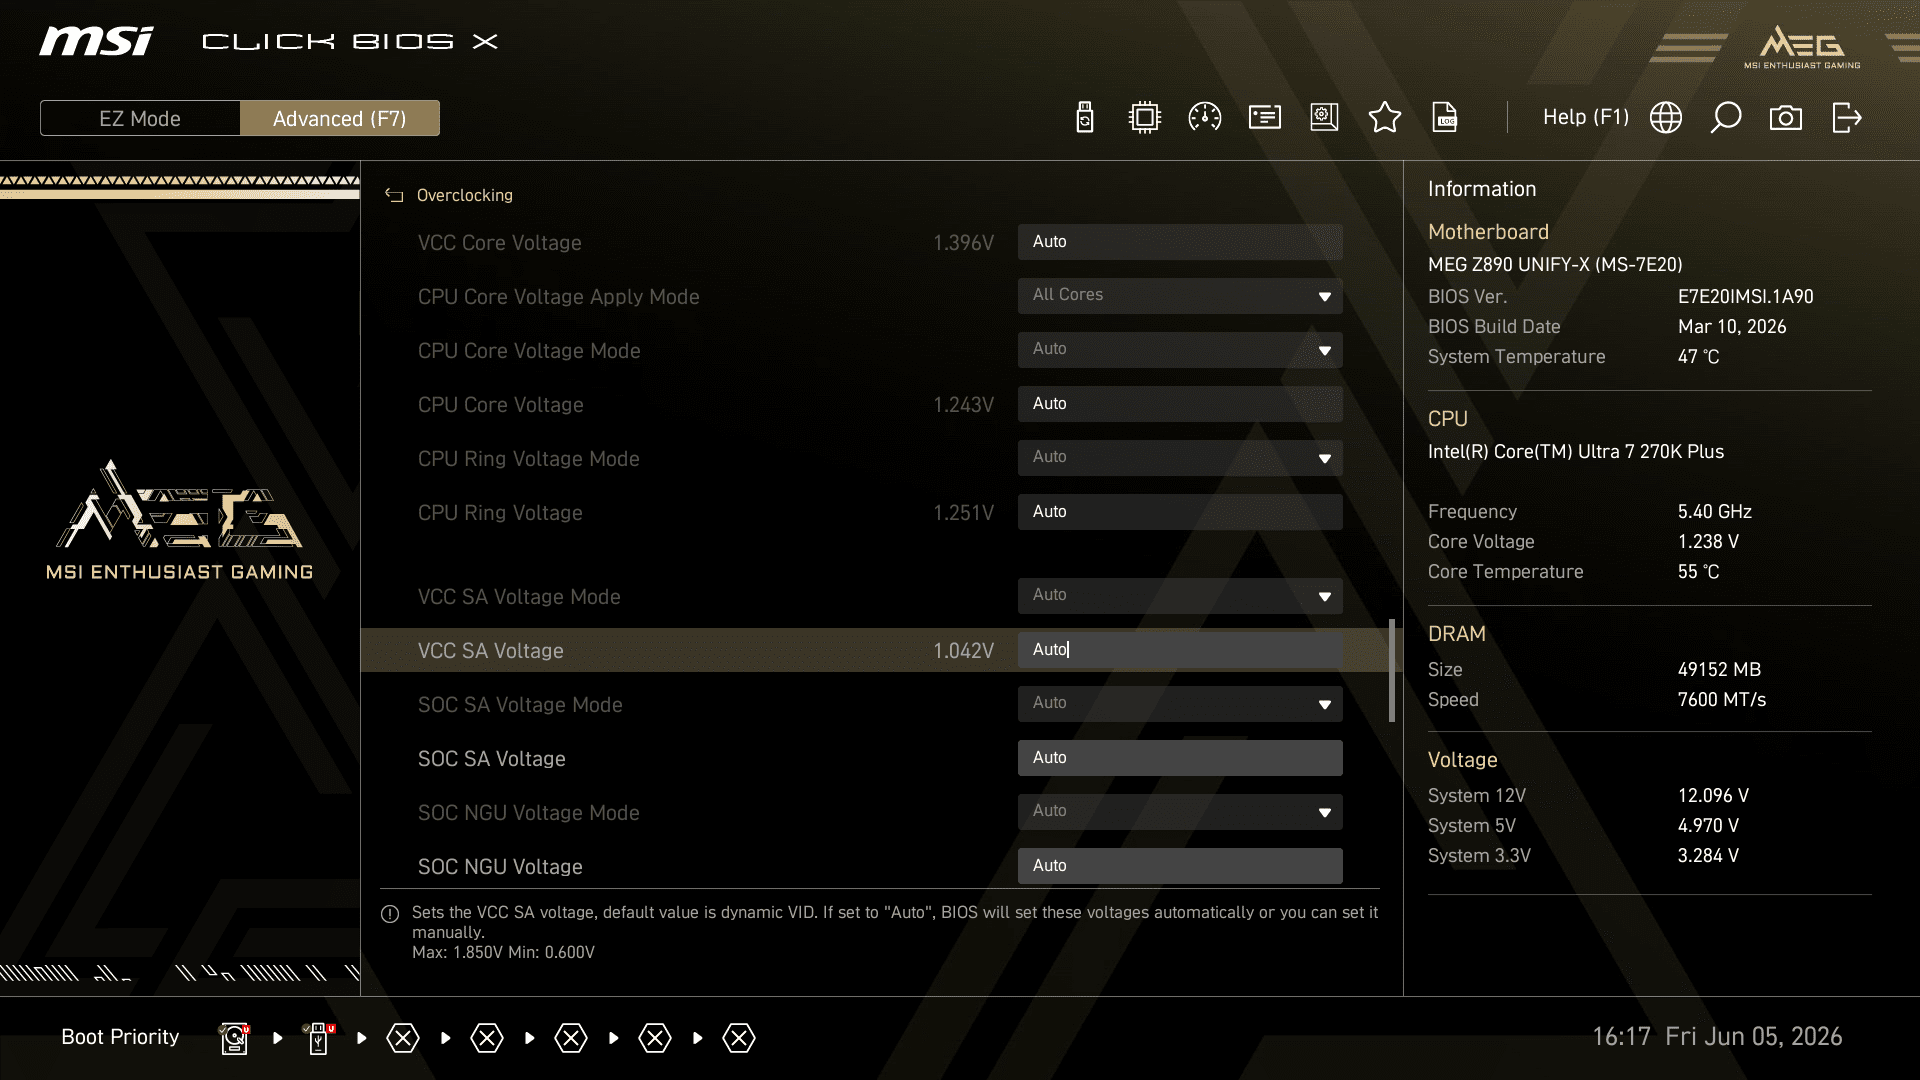The height and width of the screenshot is (1080, 1920).
Task: Click the VCC SA Voltage input field
Action: tap(1180, 650)
